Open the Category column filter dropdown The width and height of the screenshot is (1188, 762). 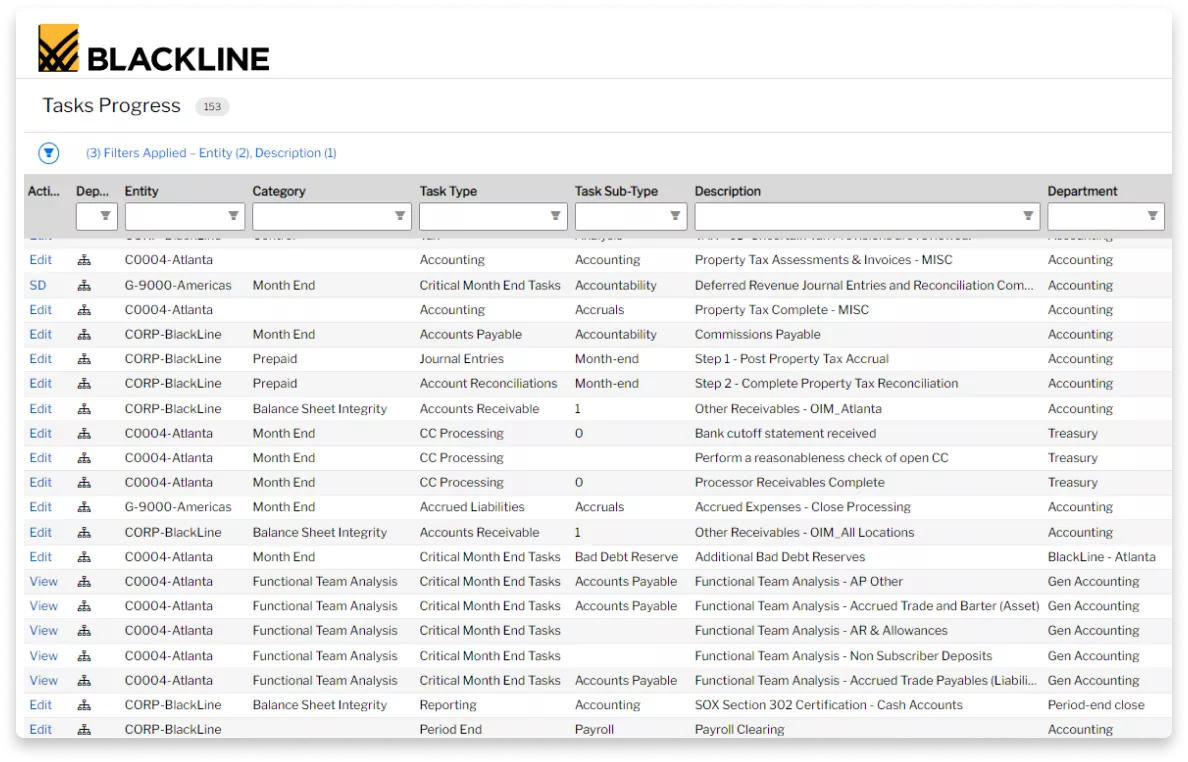(400, 216)
